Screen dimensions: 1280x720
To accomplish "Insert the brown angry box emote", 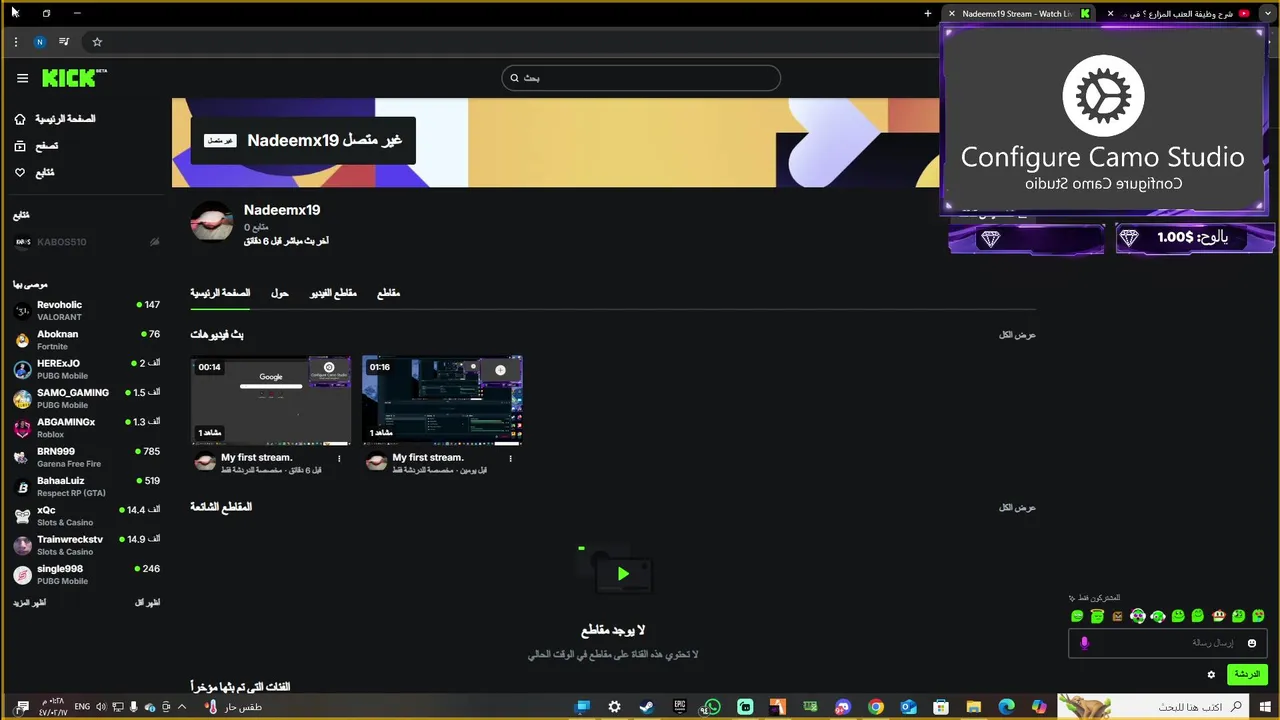I will pyautogui.click(x=1117, y=616).
